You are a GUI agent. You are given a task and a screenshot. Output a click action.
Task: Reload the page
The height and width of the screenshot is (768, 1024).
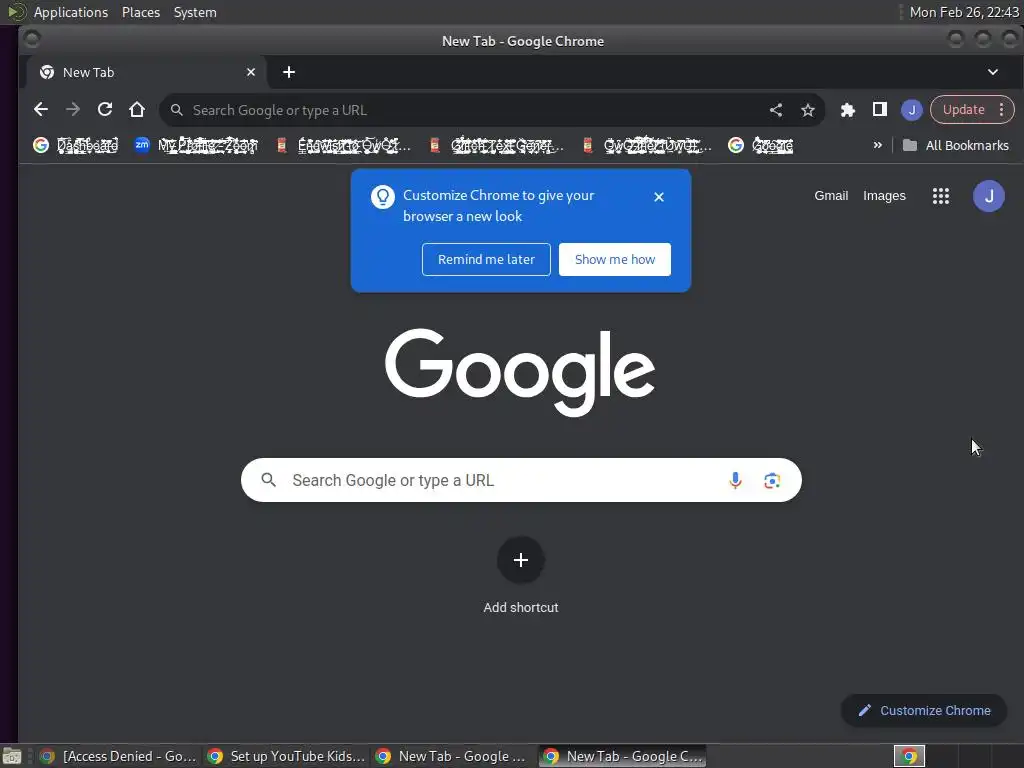tap(104, 110)
